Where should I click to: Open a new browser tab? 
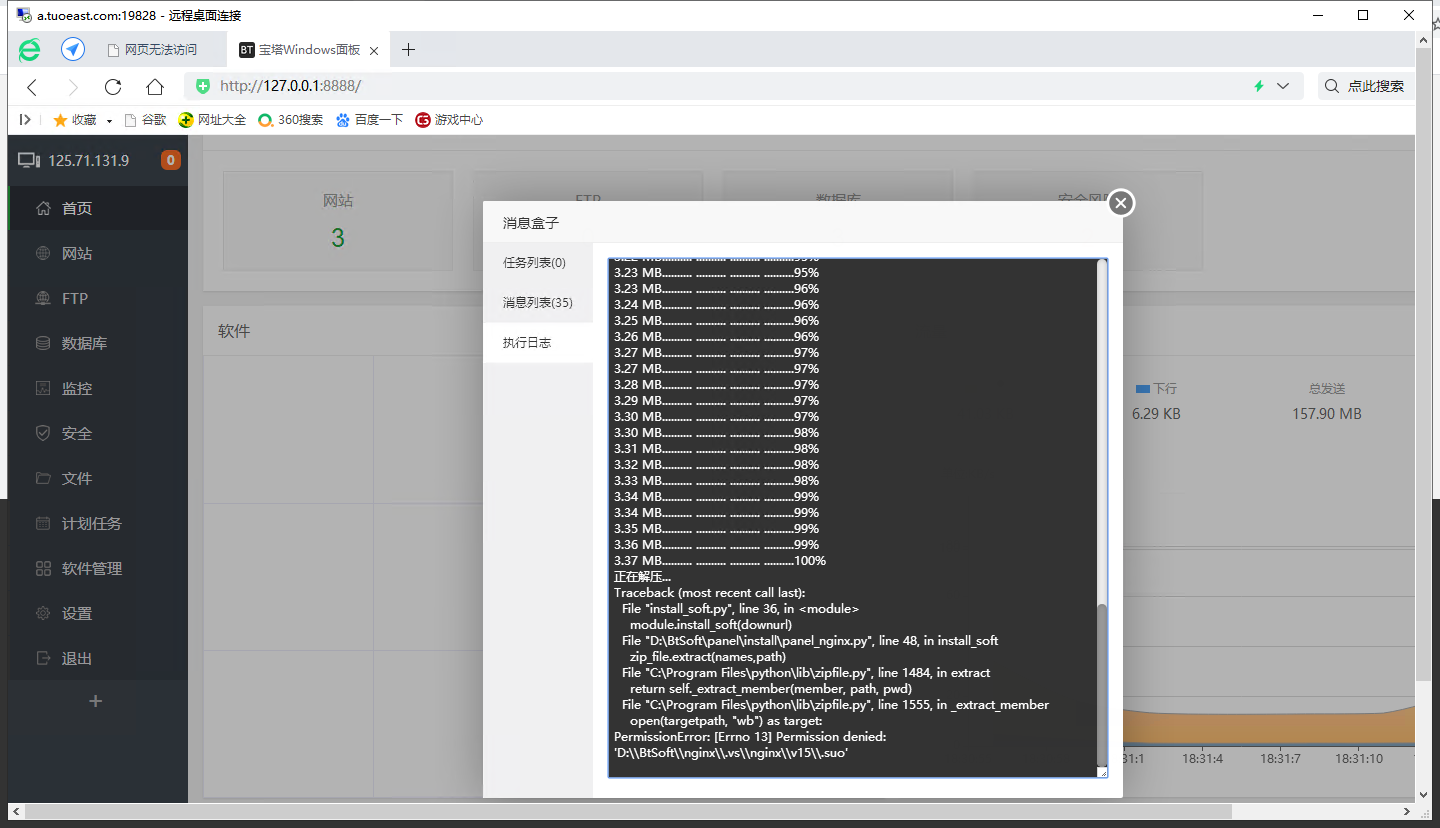coord(408,49)
